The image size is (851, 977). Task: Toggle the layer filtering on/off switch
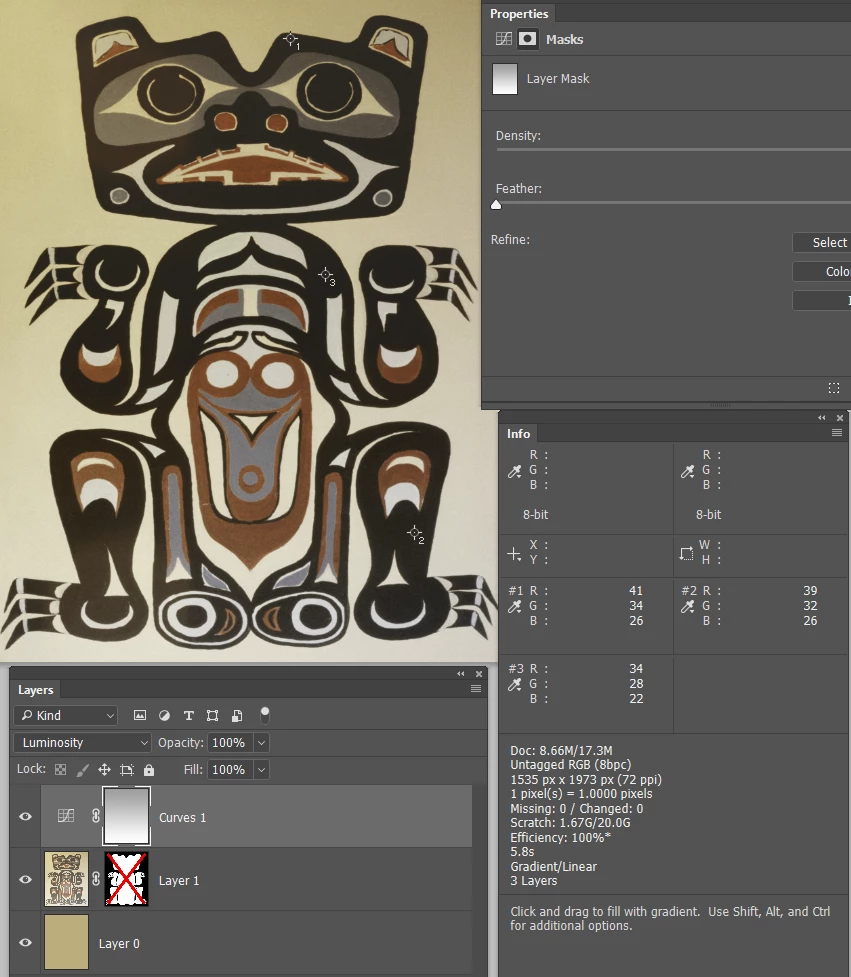[265, 715]
